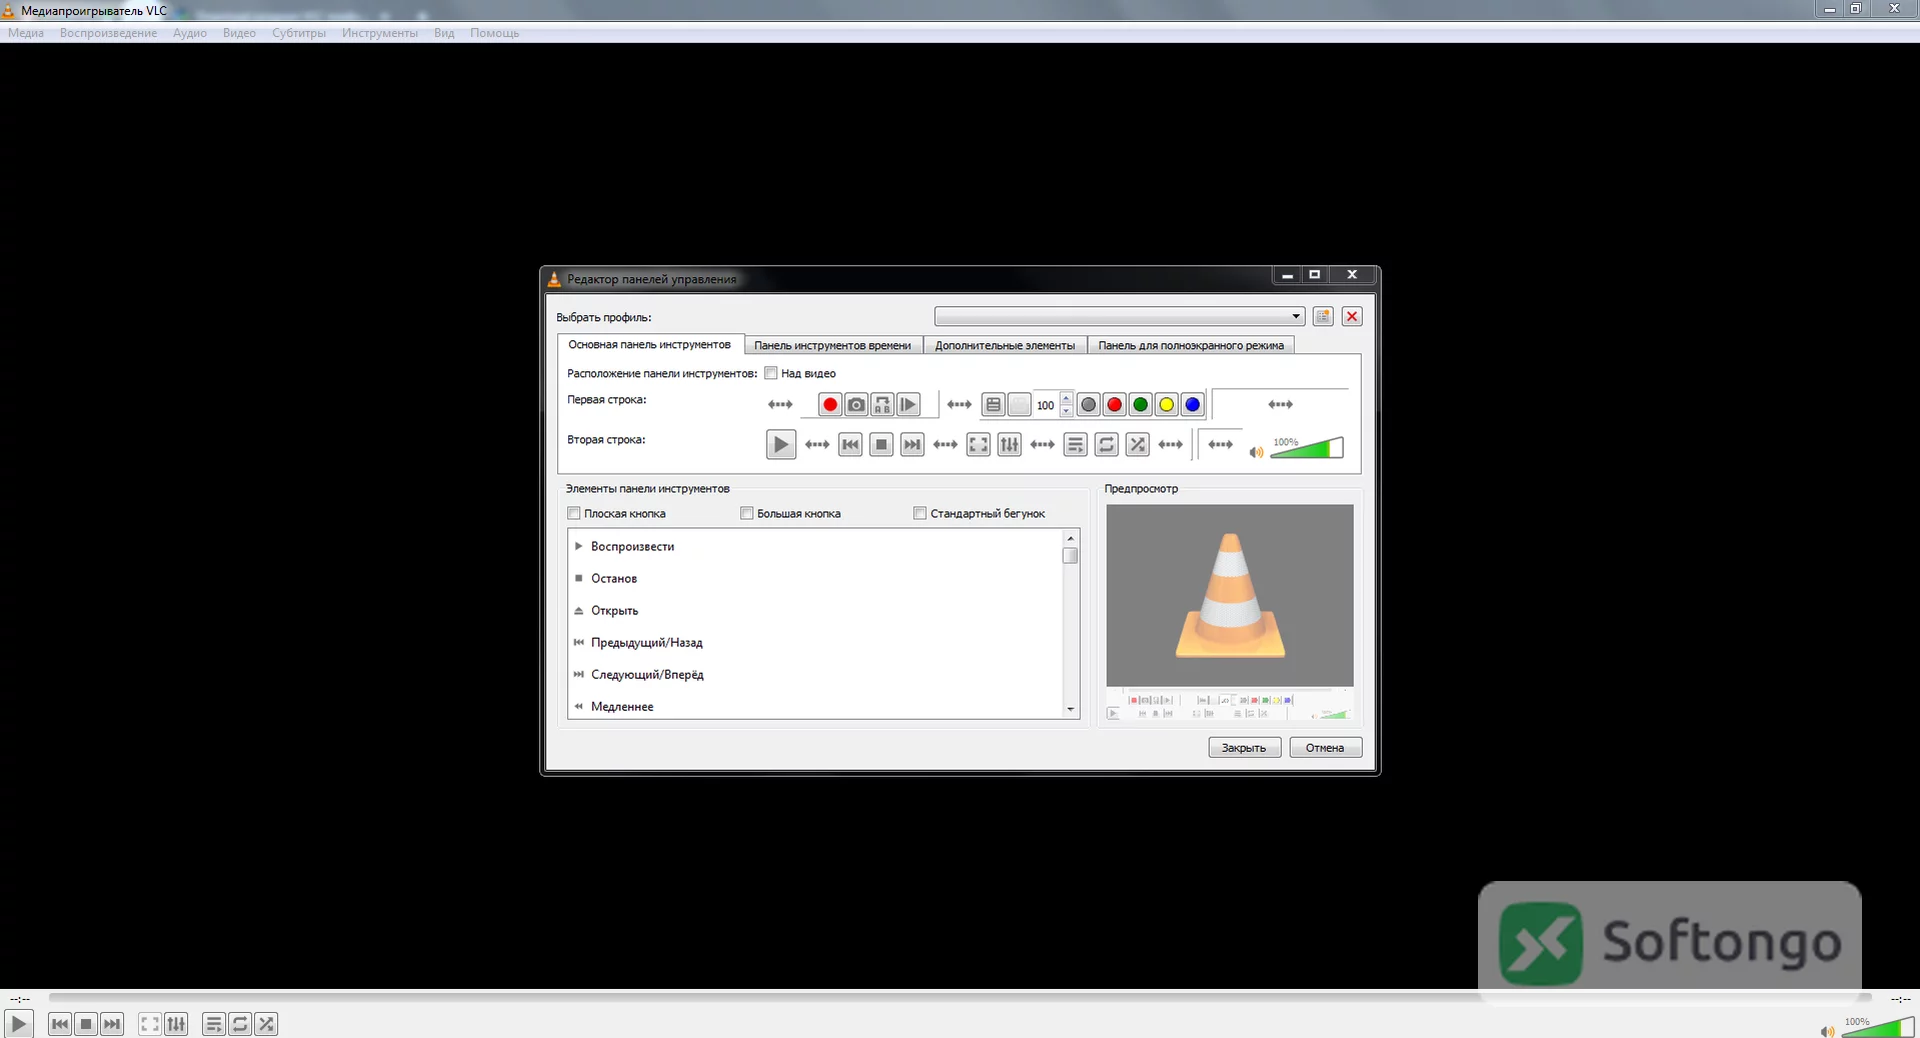Click the frame-by-frame icon in first row
Image resolution: width=1920 pixels, height=1038 pixels.
pos(908,405)
